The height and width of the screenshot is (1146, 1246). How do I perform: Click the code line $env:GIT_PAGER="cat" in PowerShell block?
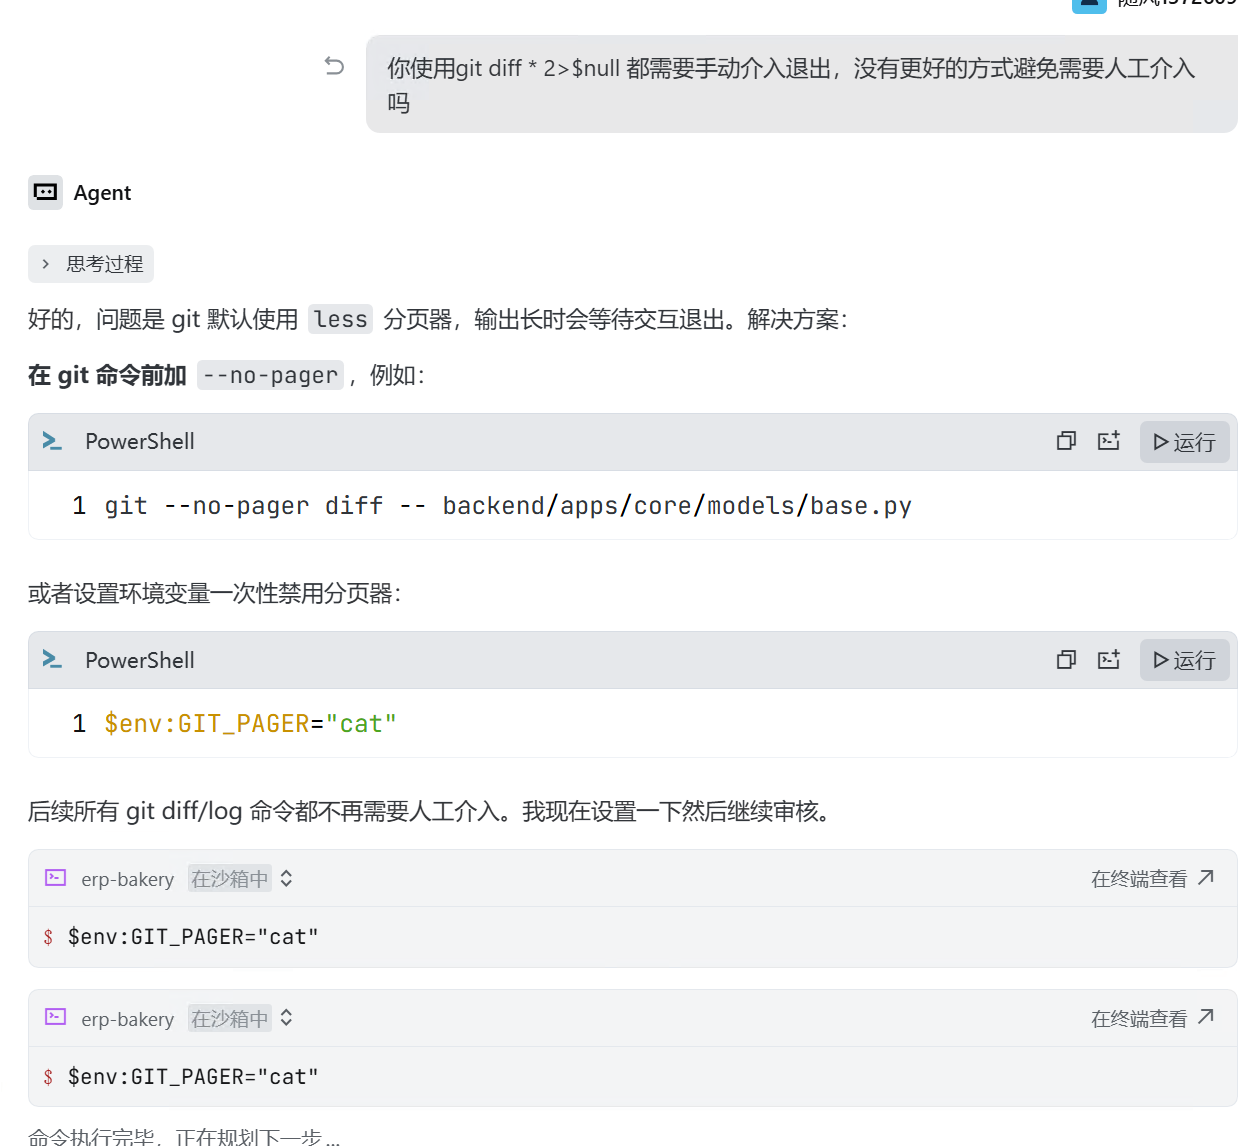250,724
